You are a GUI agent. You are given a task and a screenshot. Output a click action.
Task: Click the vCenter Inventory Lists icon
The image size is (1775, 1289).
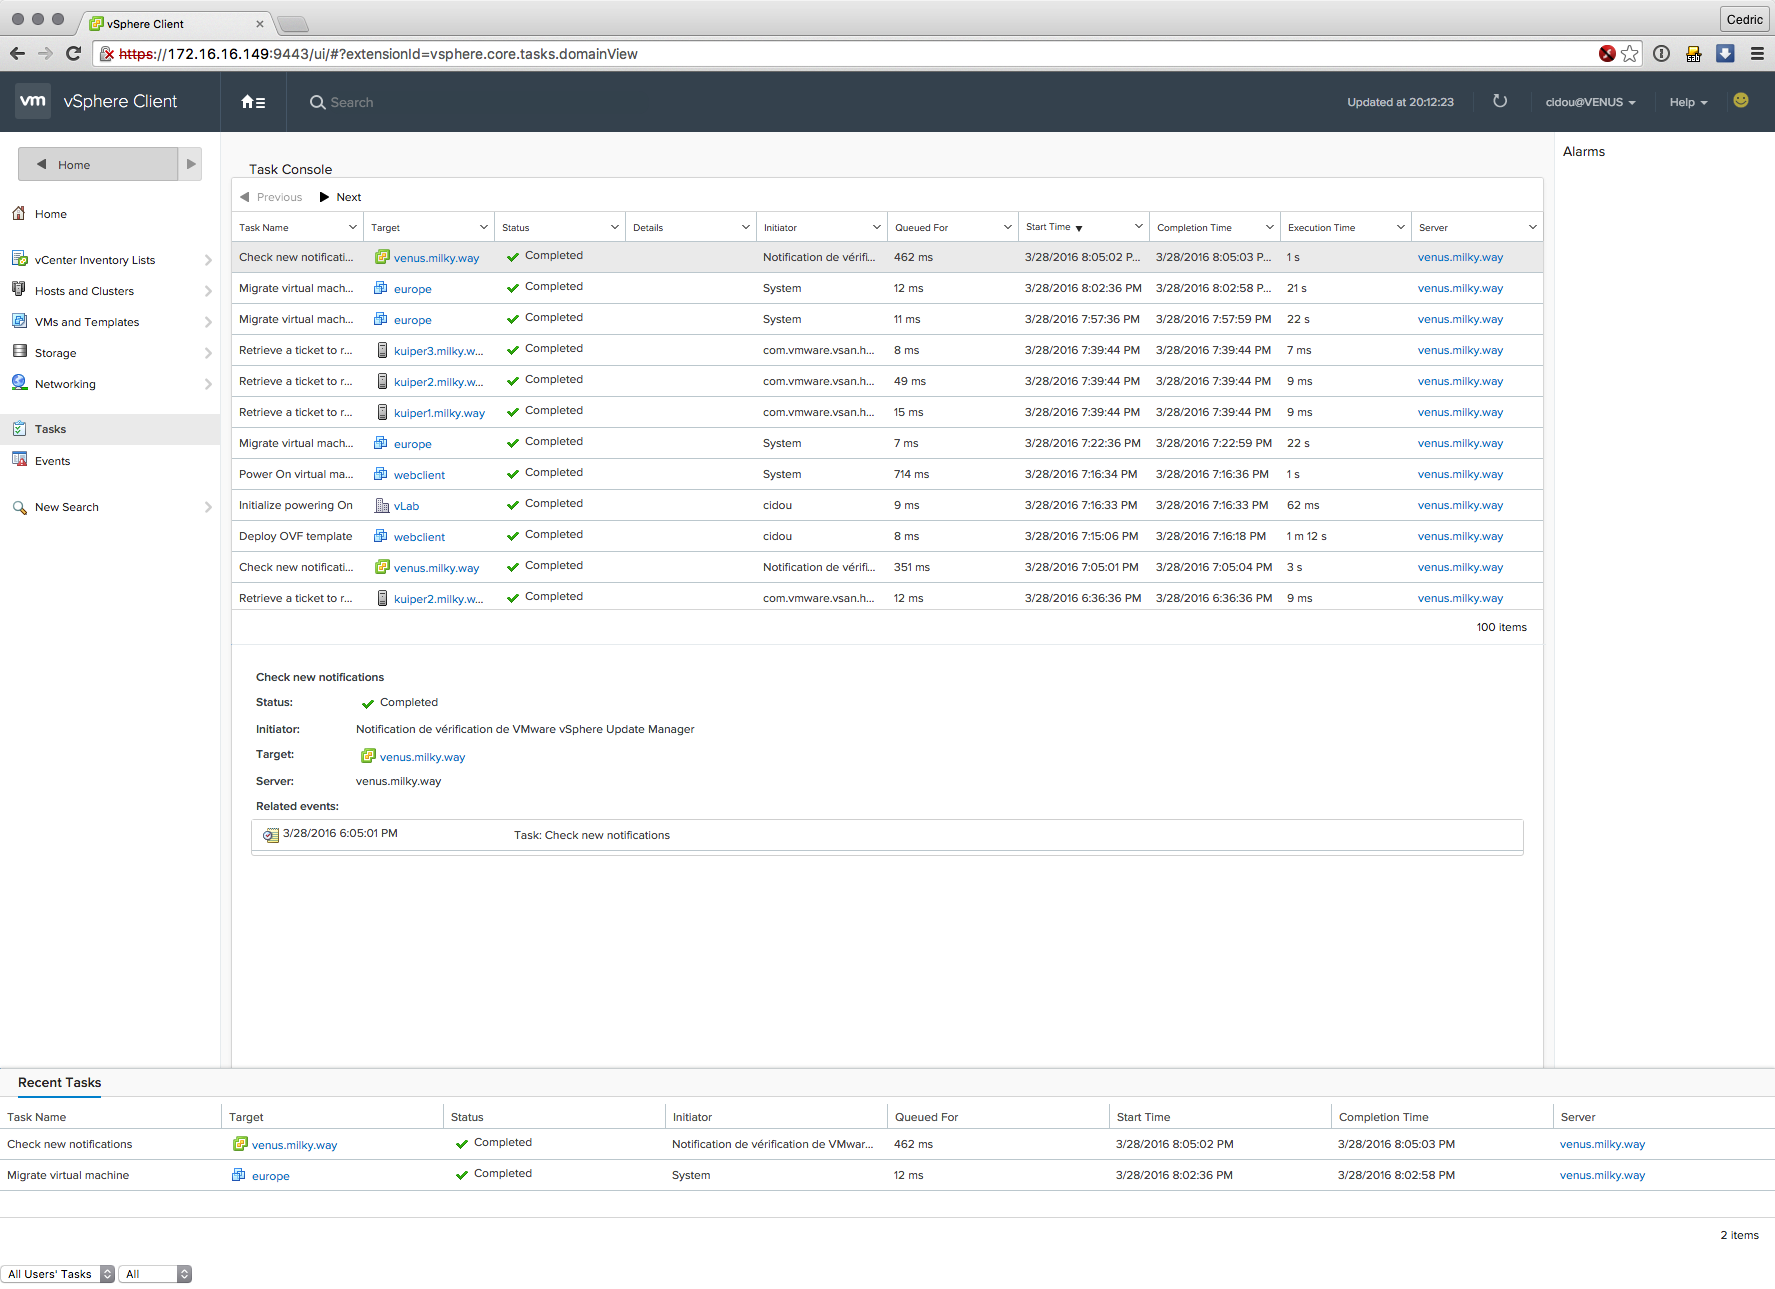pos(19,259)
